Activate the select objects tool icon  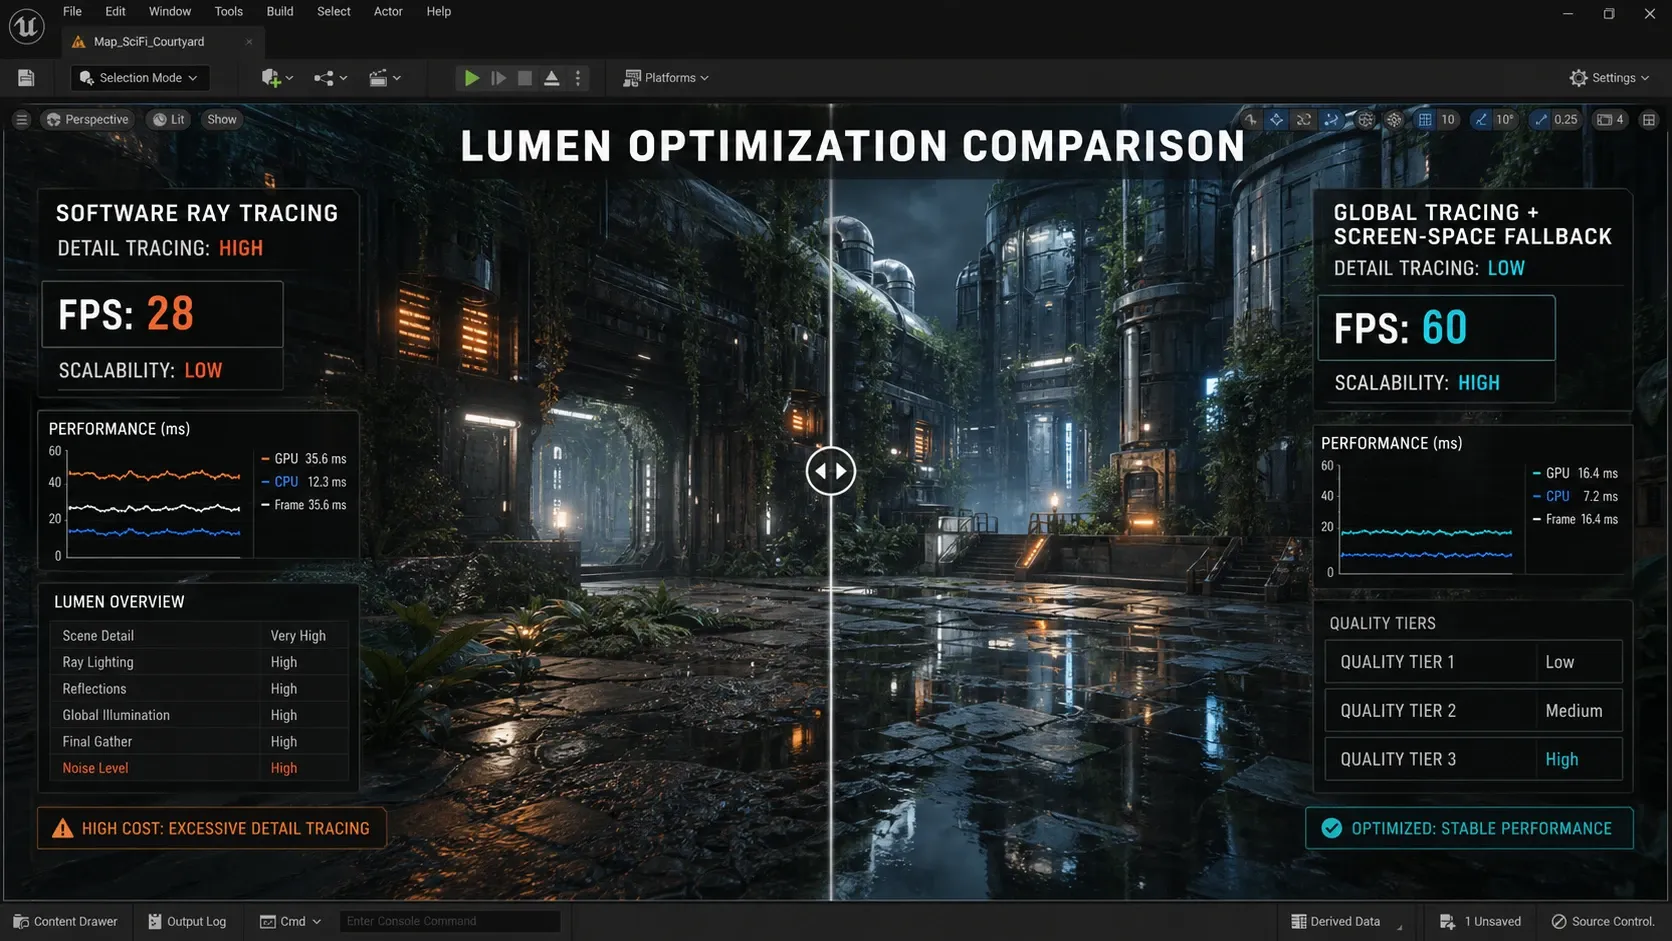[x=1250, y=119]
